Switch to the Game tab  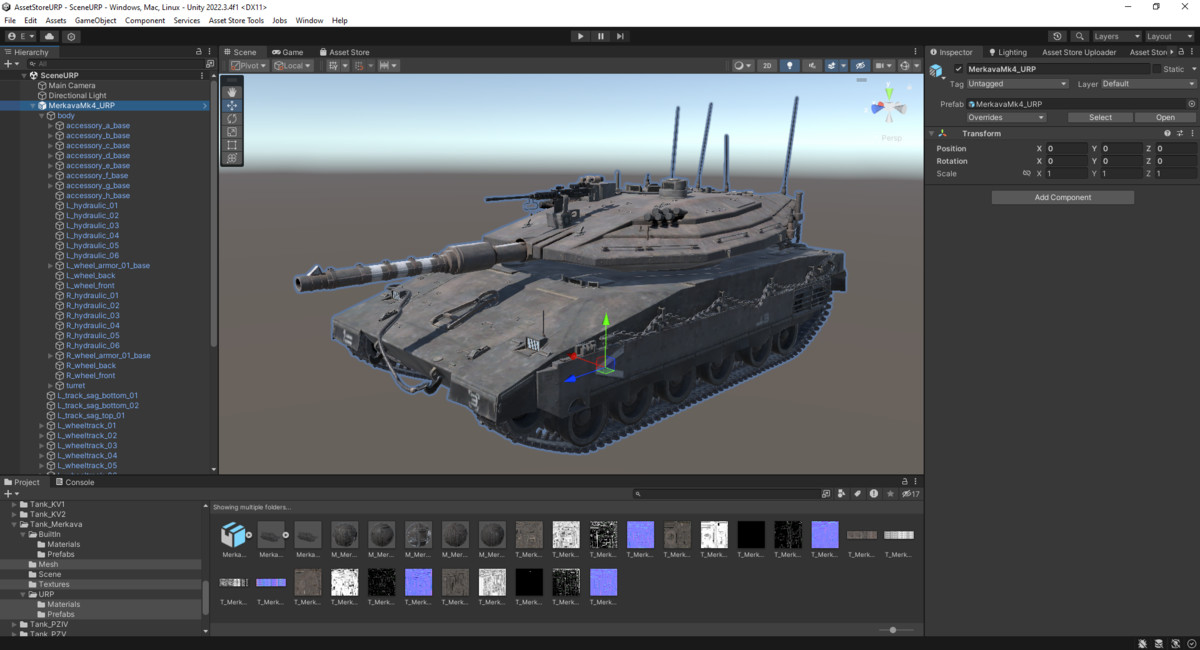tap(288, 51)
